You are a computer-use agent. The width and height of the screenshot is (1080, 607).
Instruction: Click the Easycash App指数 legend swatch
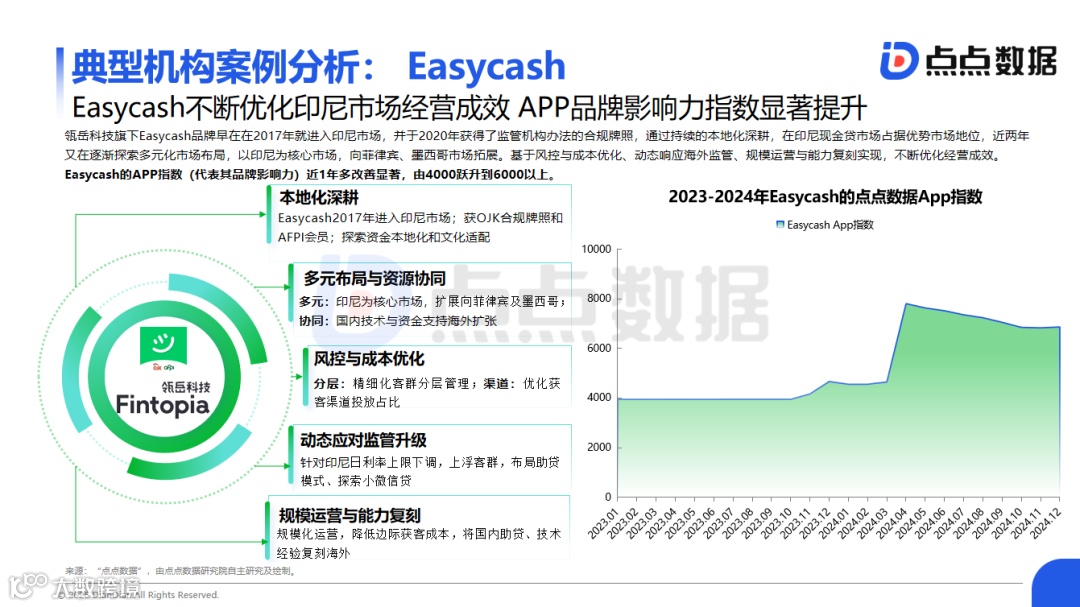780,225
